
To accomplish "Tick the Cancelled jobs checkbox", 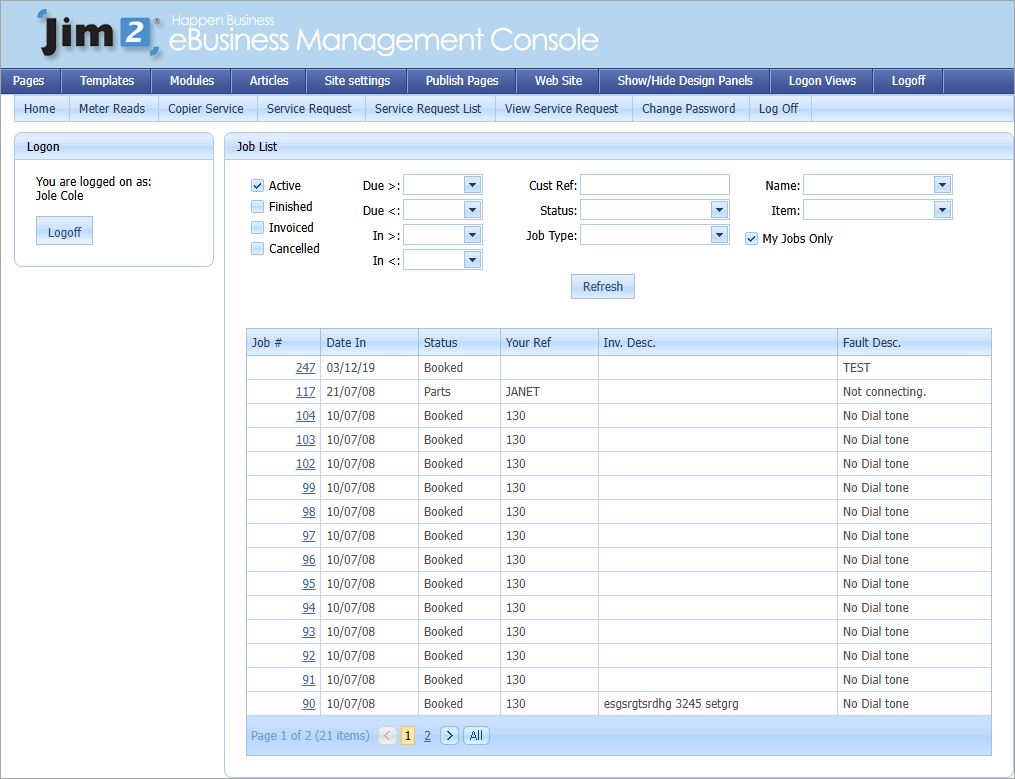I will point(257,249).
